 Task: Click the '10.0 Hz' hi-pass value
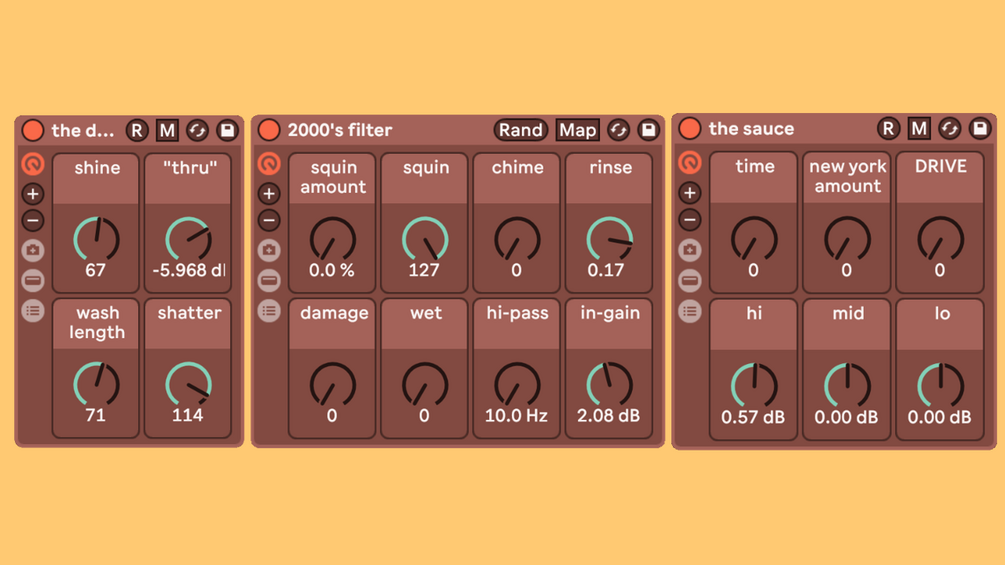tap(516, 416)
